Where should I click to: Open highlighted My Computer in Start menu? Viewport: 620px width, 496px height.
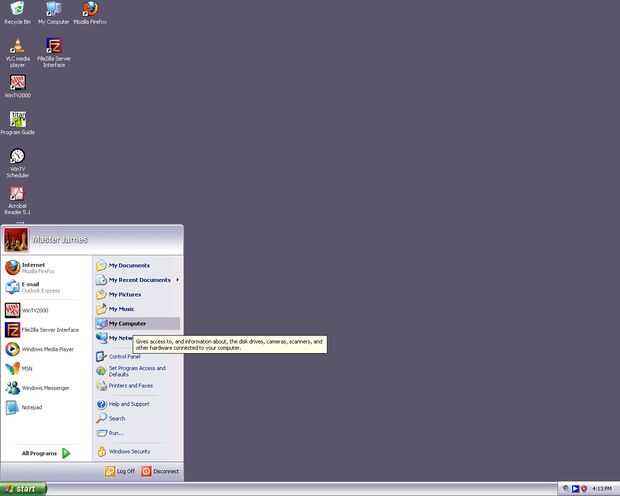tap(137, 324)
